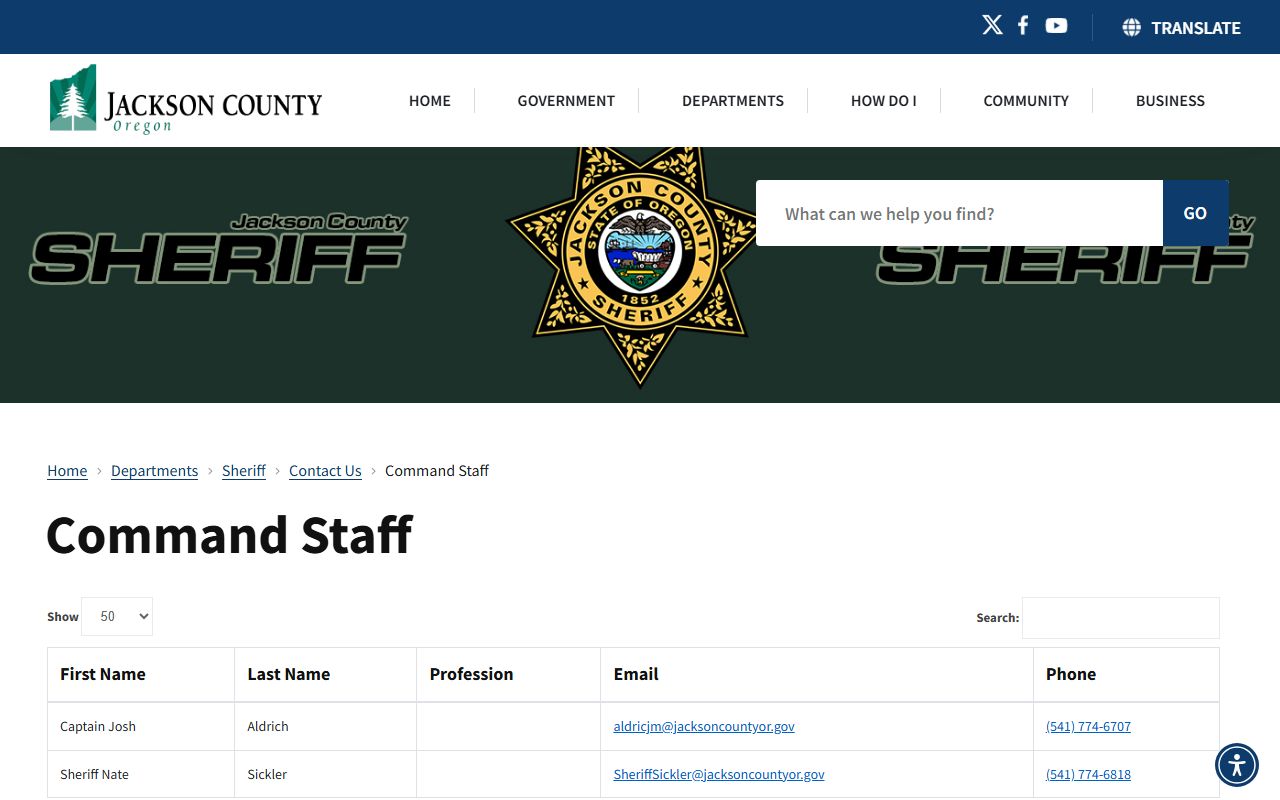Open the HOW DO I menu

[x=883, y=100]
